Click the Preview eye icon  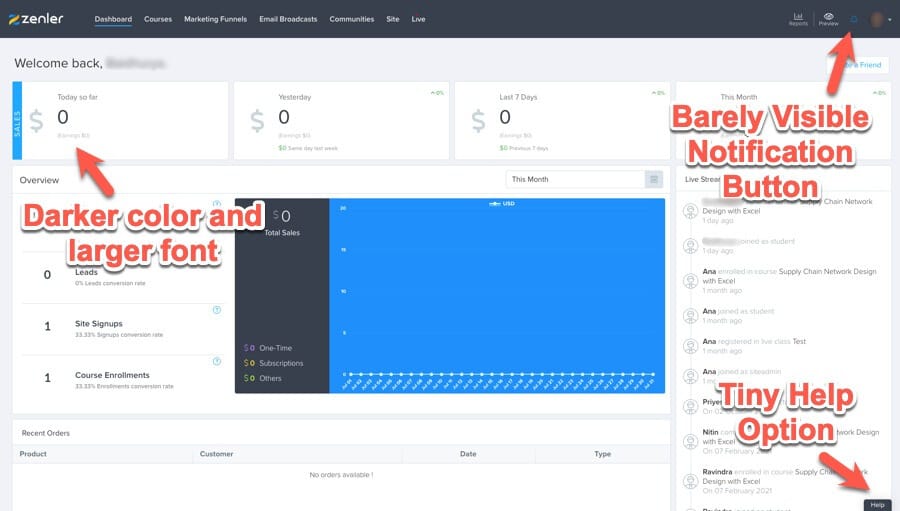[829, 18]
